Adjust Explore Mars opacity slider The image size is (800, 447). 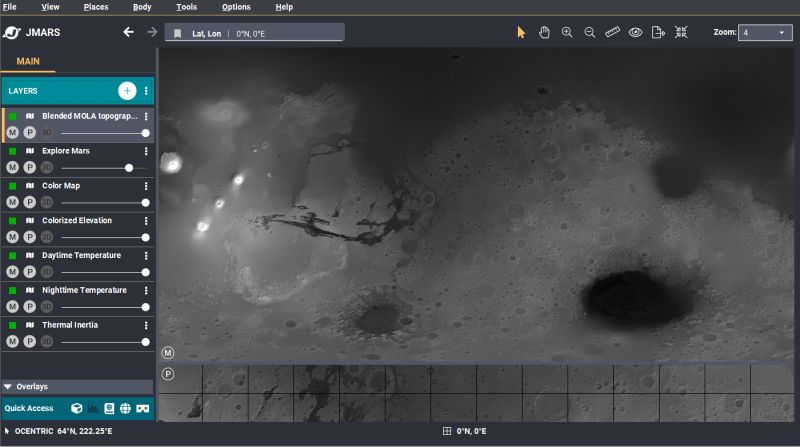104,168
